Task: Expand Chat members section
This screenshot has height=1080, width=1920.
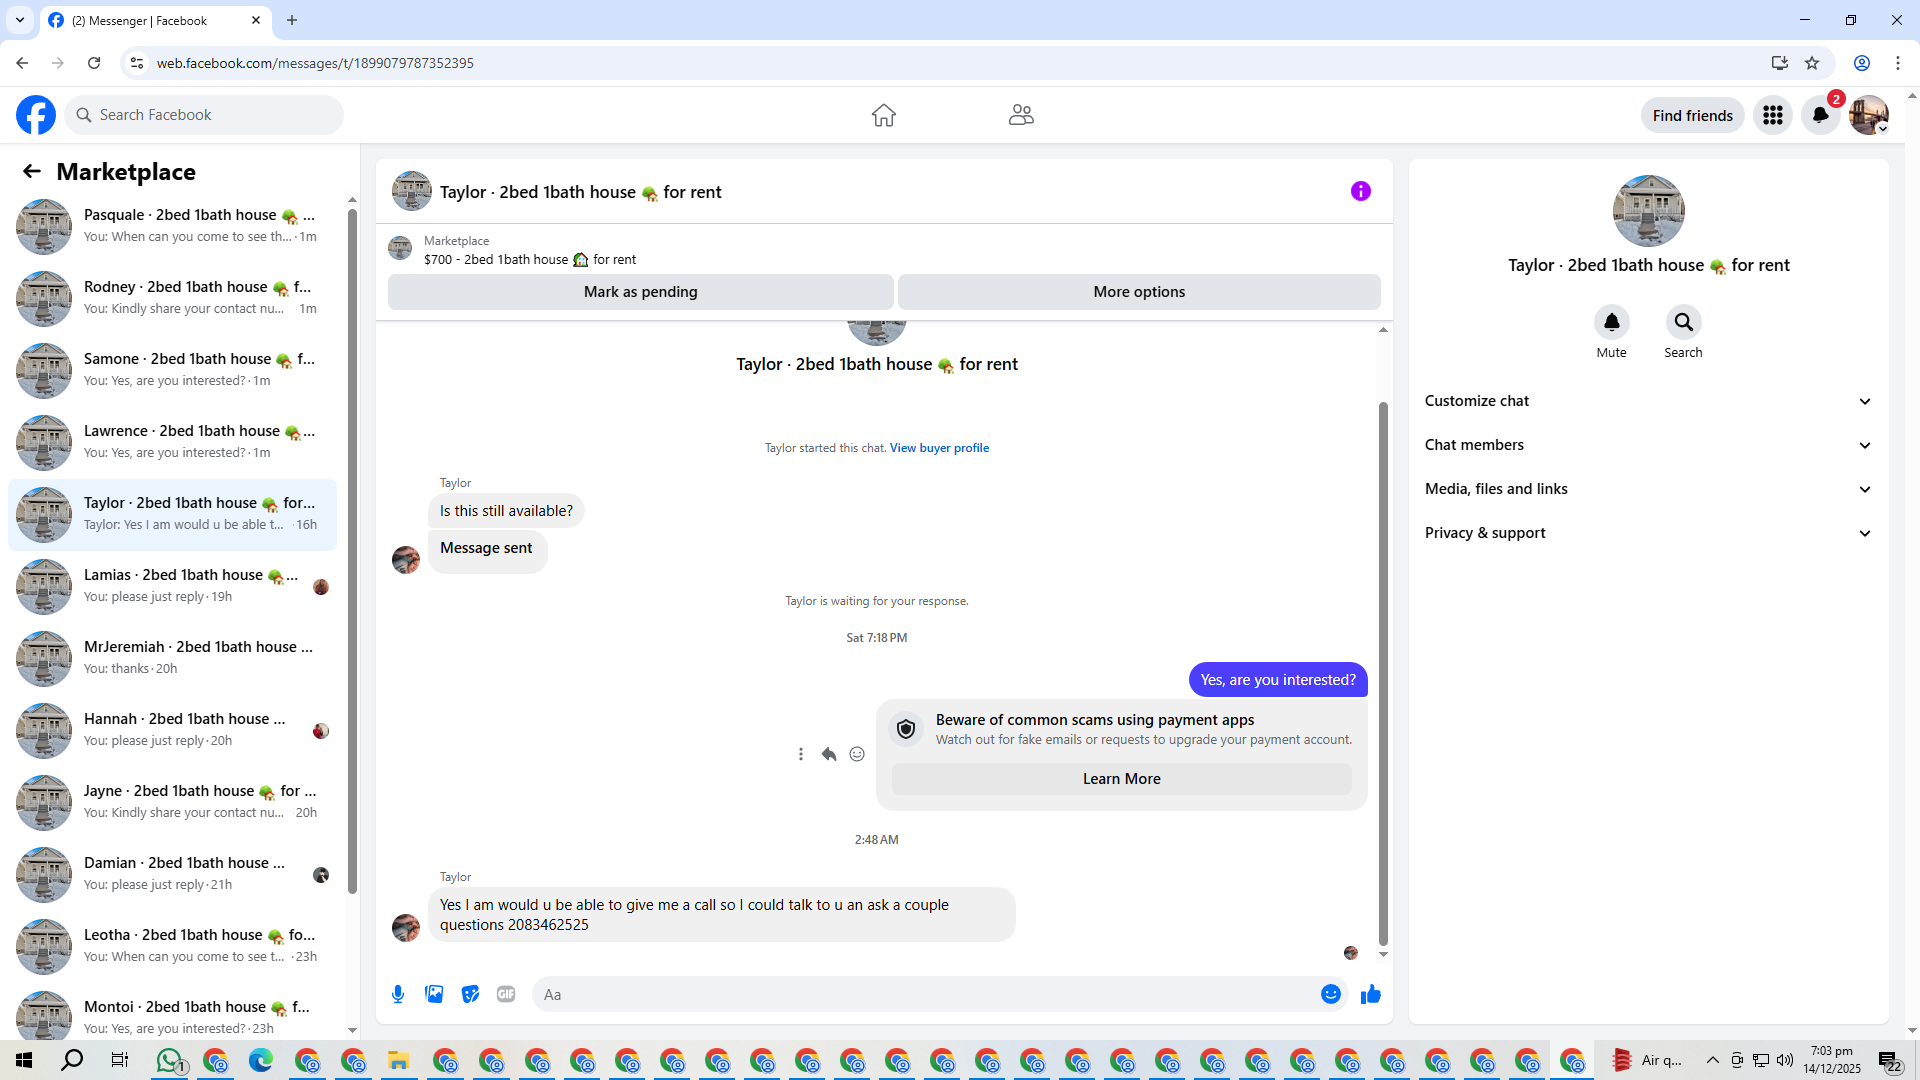Action: click(x=1648, y=445)
